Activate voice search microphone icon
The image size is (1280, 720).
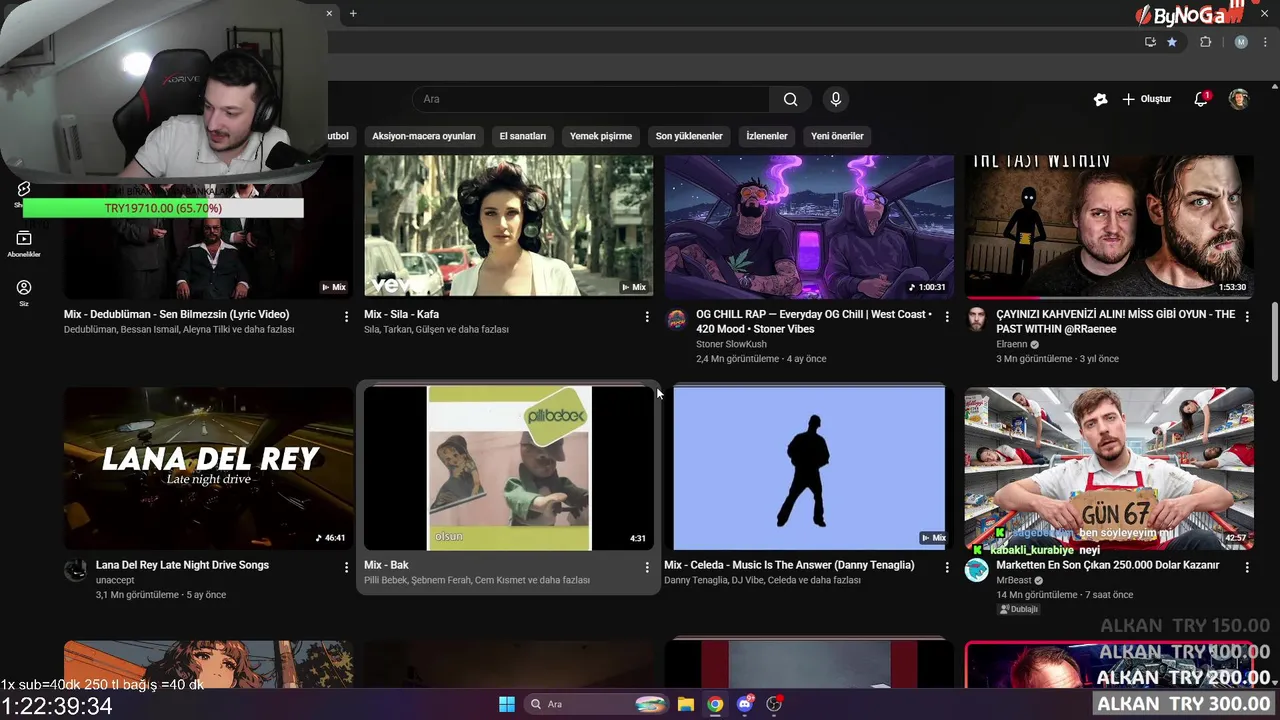click(x=836, y=99)
